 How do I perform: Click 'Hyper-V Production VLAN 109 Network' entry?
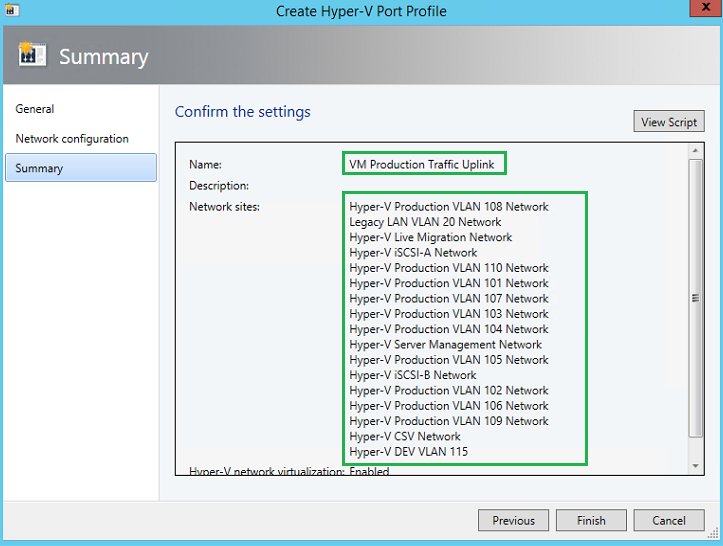[x=449, y=421]
